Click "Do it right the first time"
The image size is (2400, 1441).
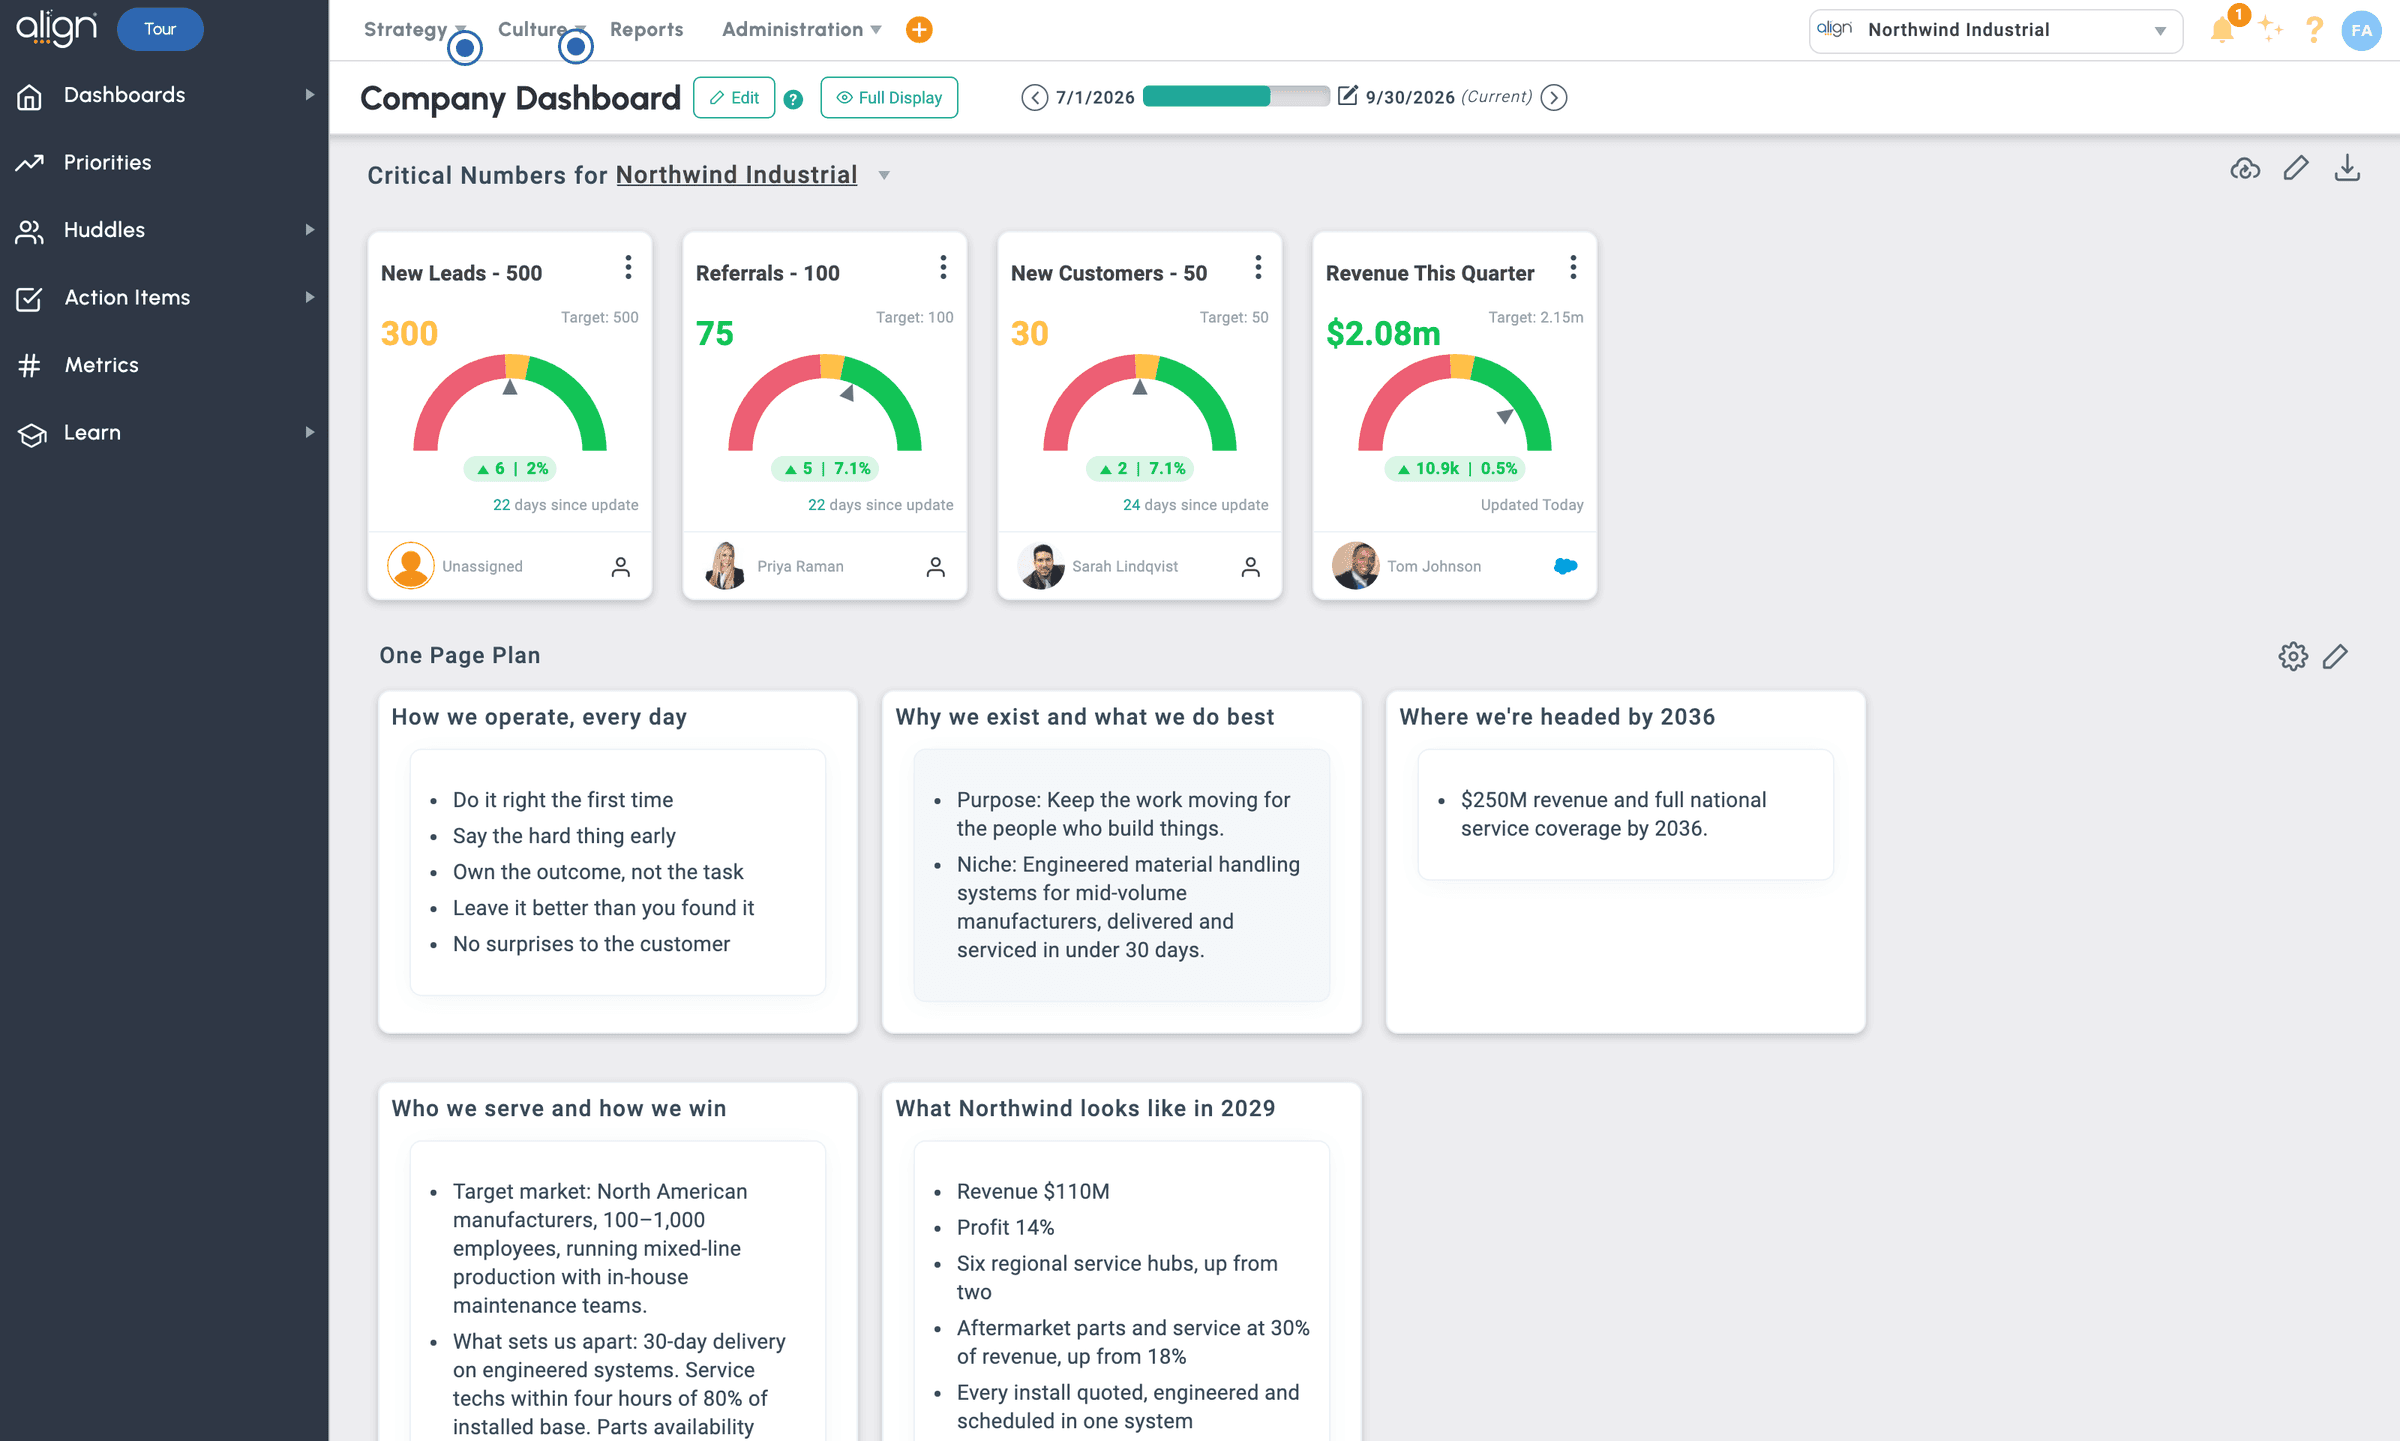click(563, 800)
